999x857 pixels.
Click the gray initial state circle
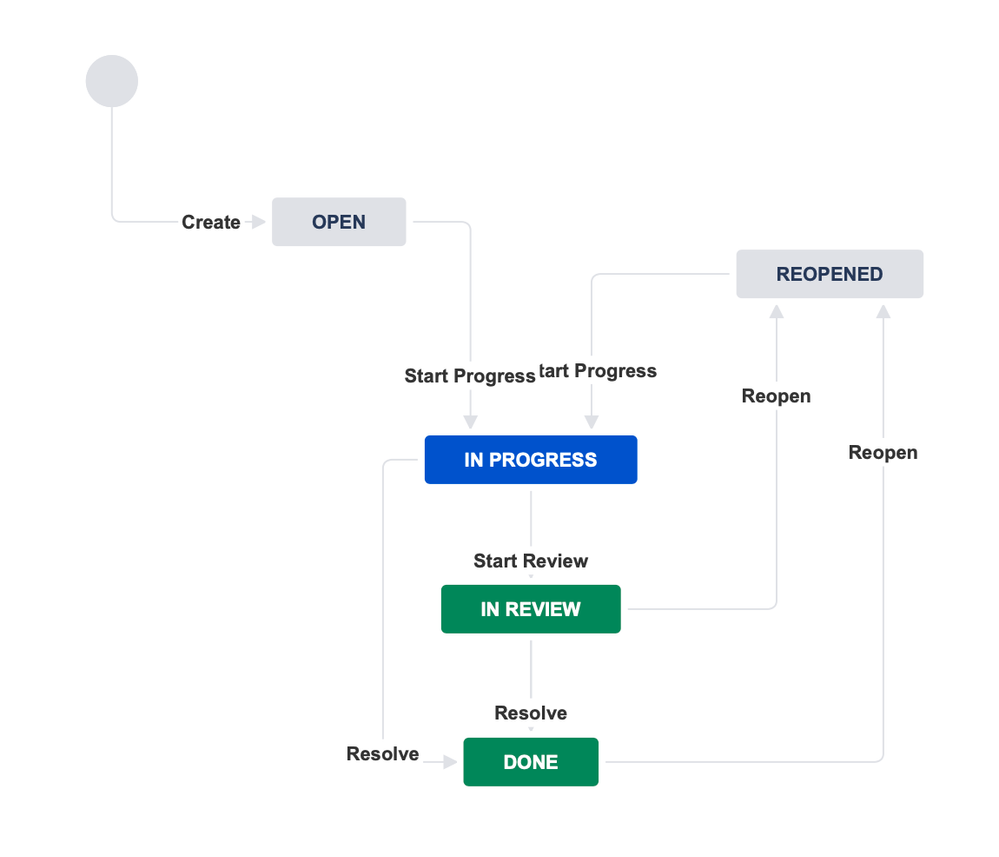click(112, 81)
